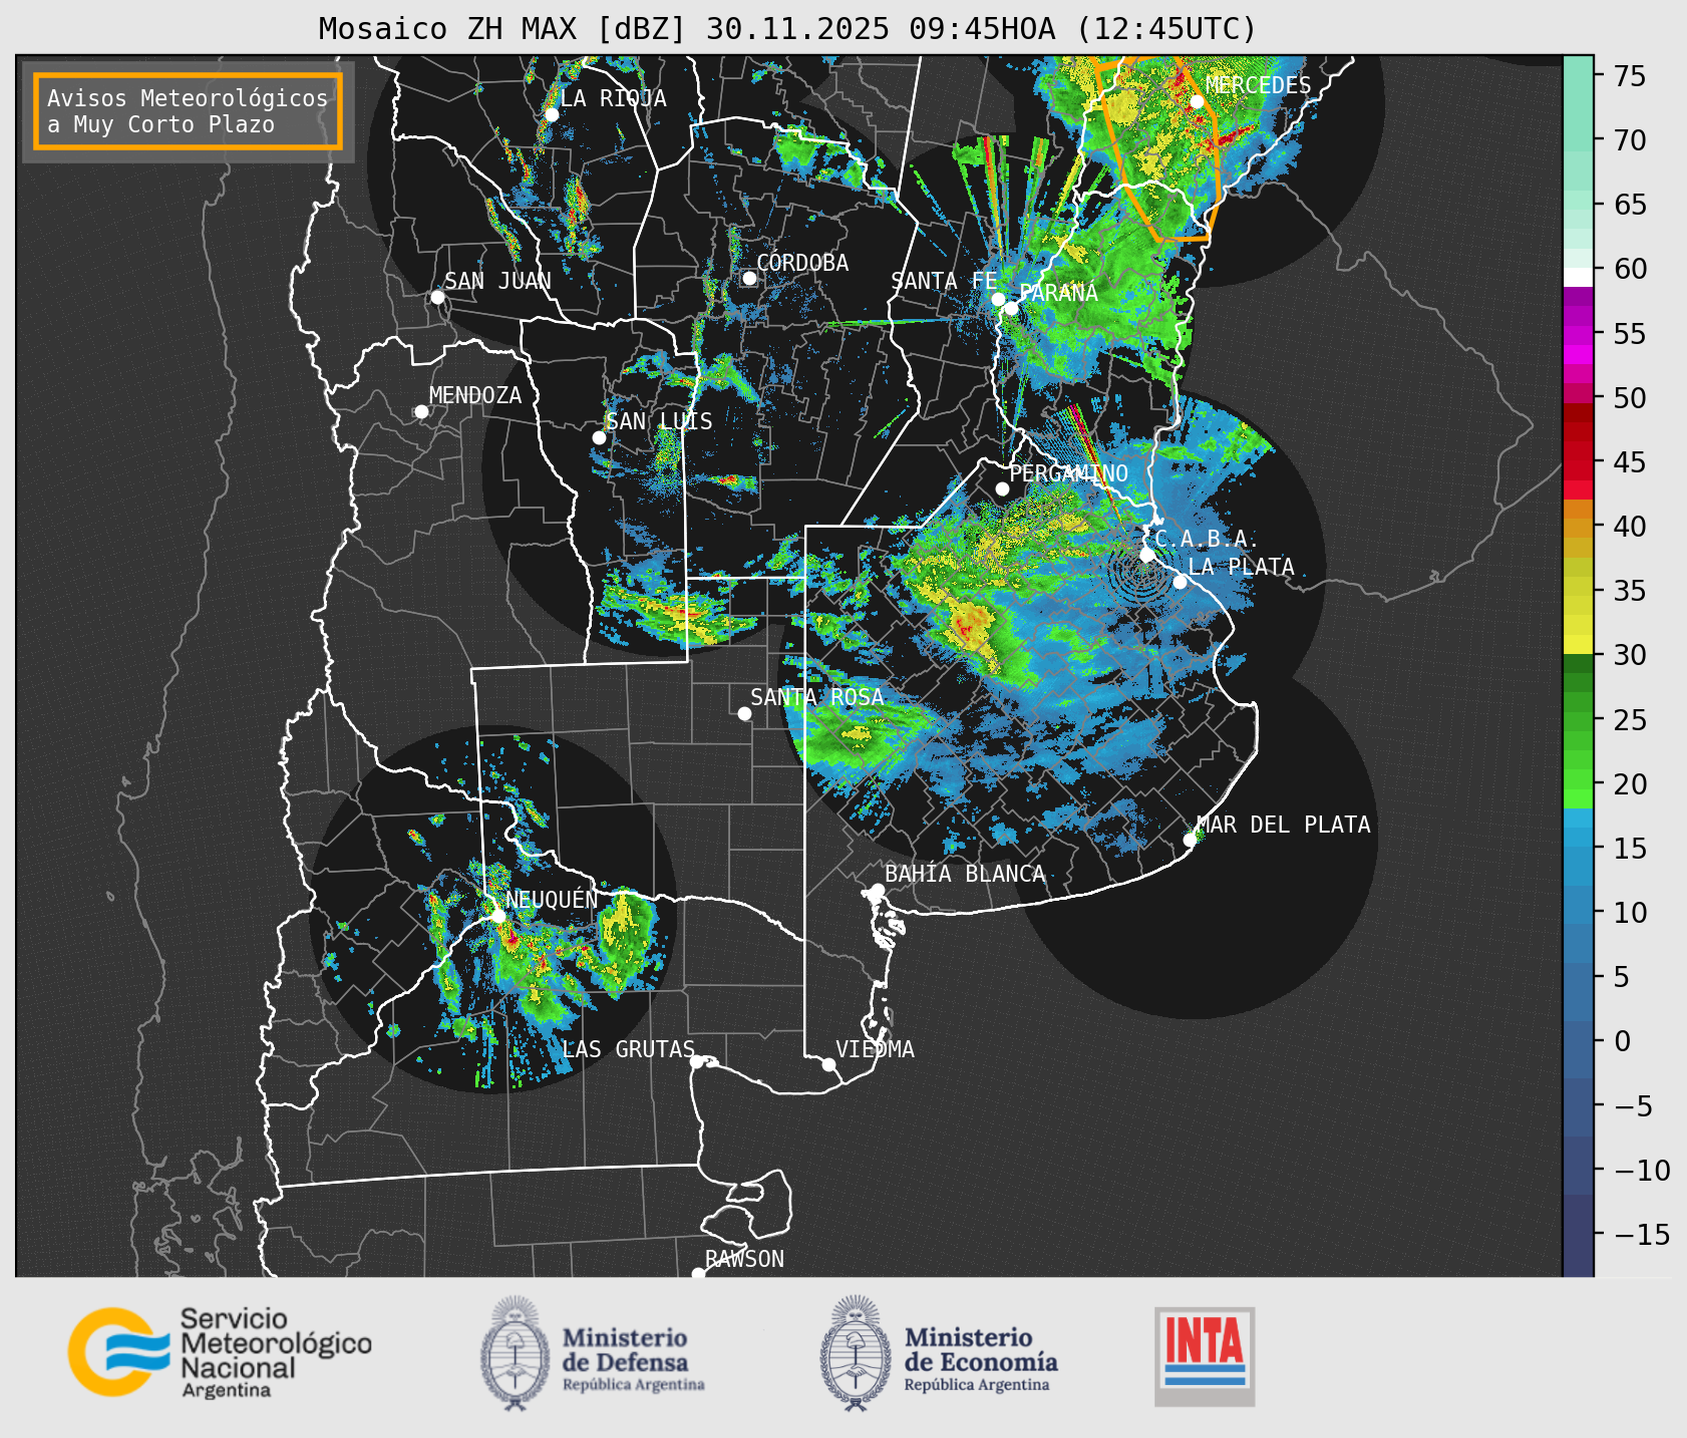1687x1438 pixels.
Task: Click the San Luis city marker dot
Action: pyautogui.click(x=599, y=438)
